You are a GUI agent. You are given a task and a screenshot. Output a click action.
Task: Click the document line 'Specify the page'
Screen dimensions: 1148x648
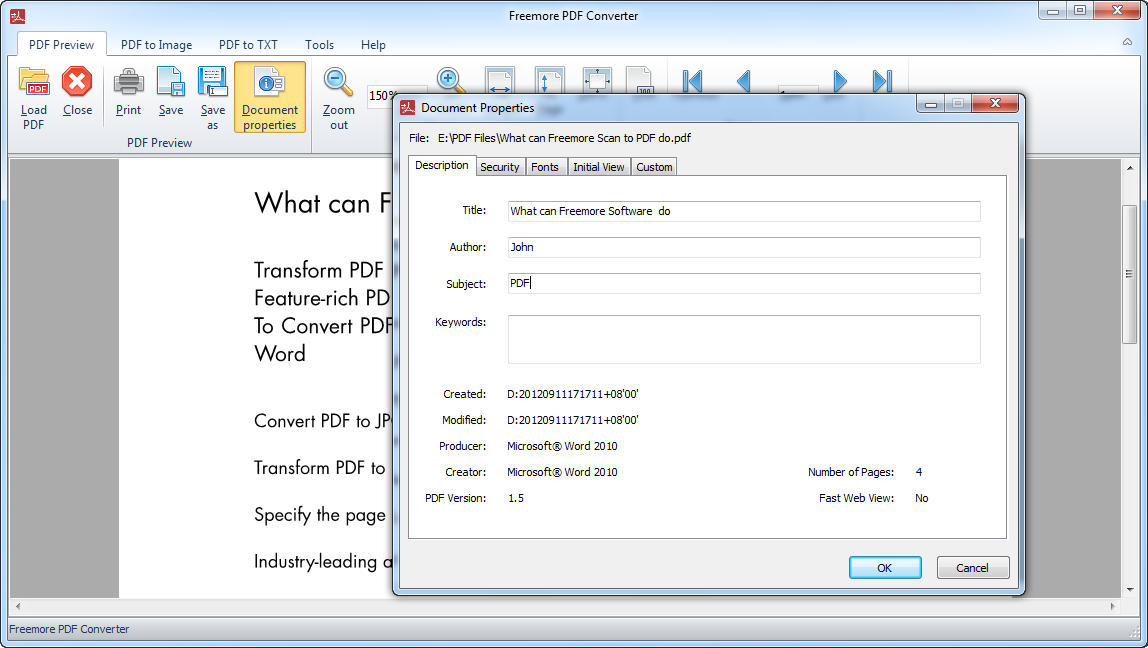point(320,515)
